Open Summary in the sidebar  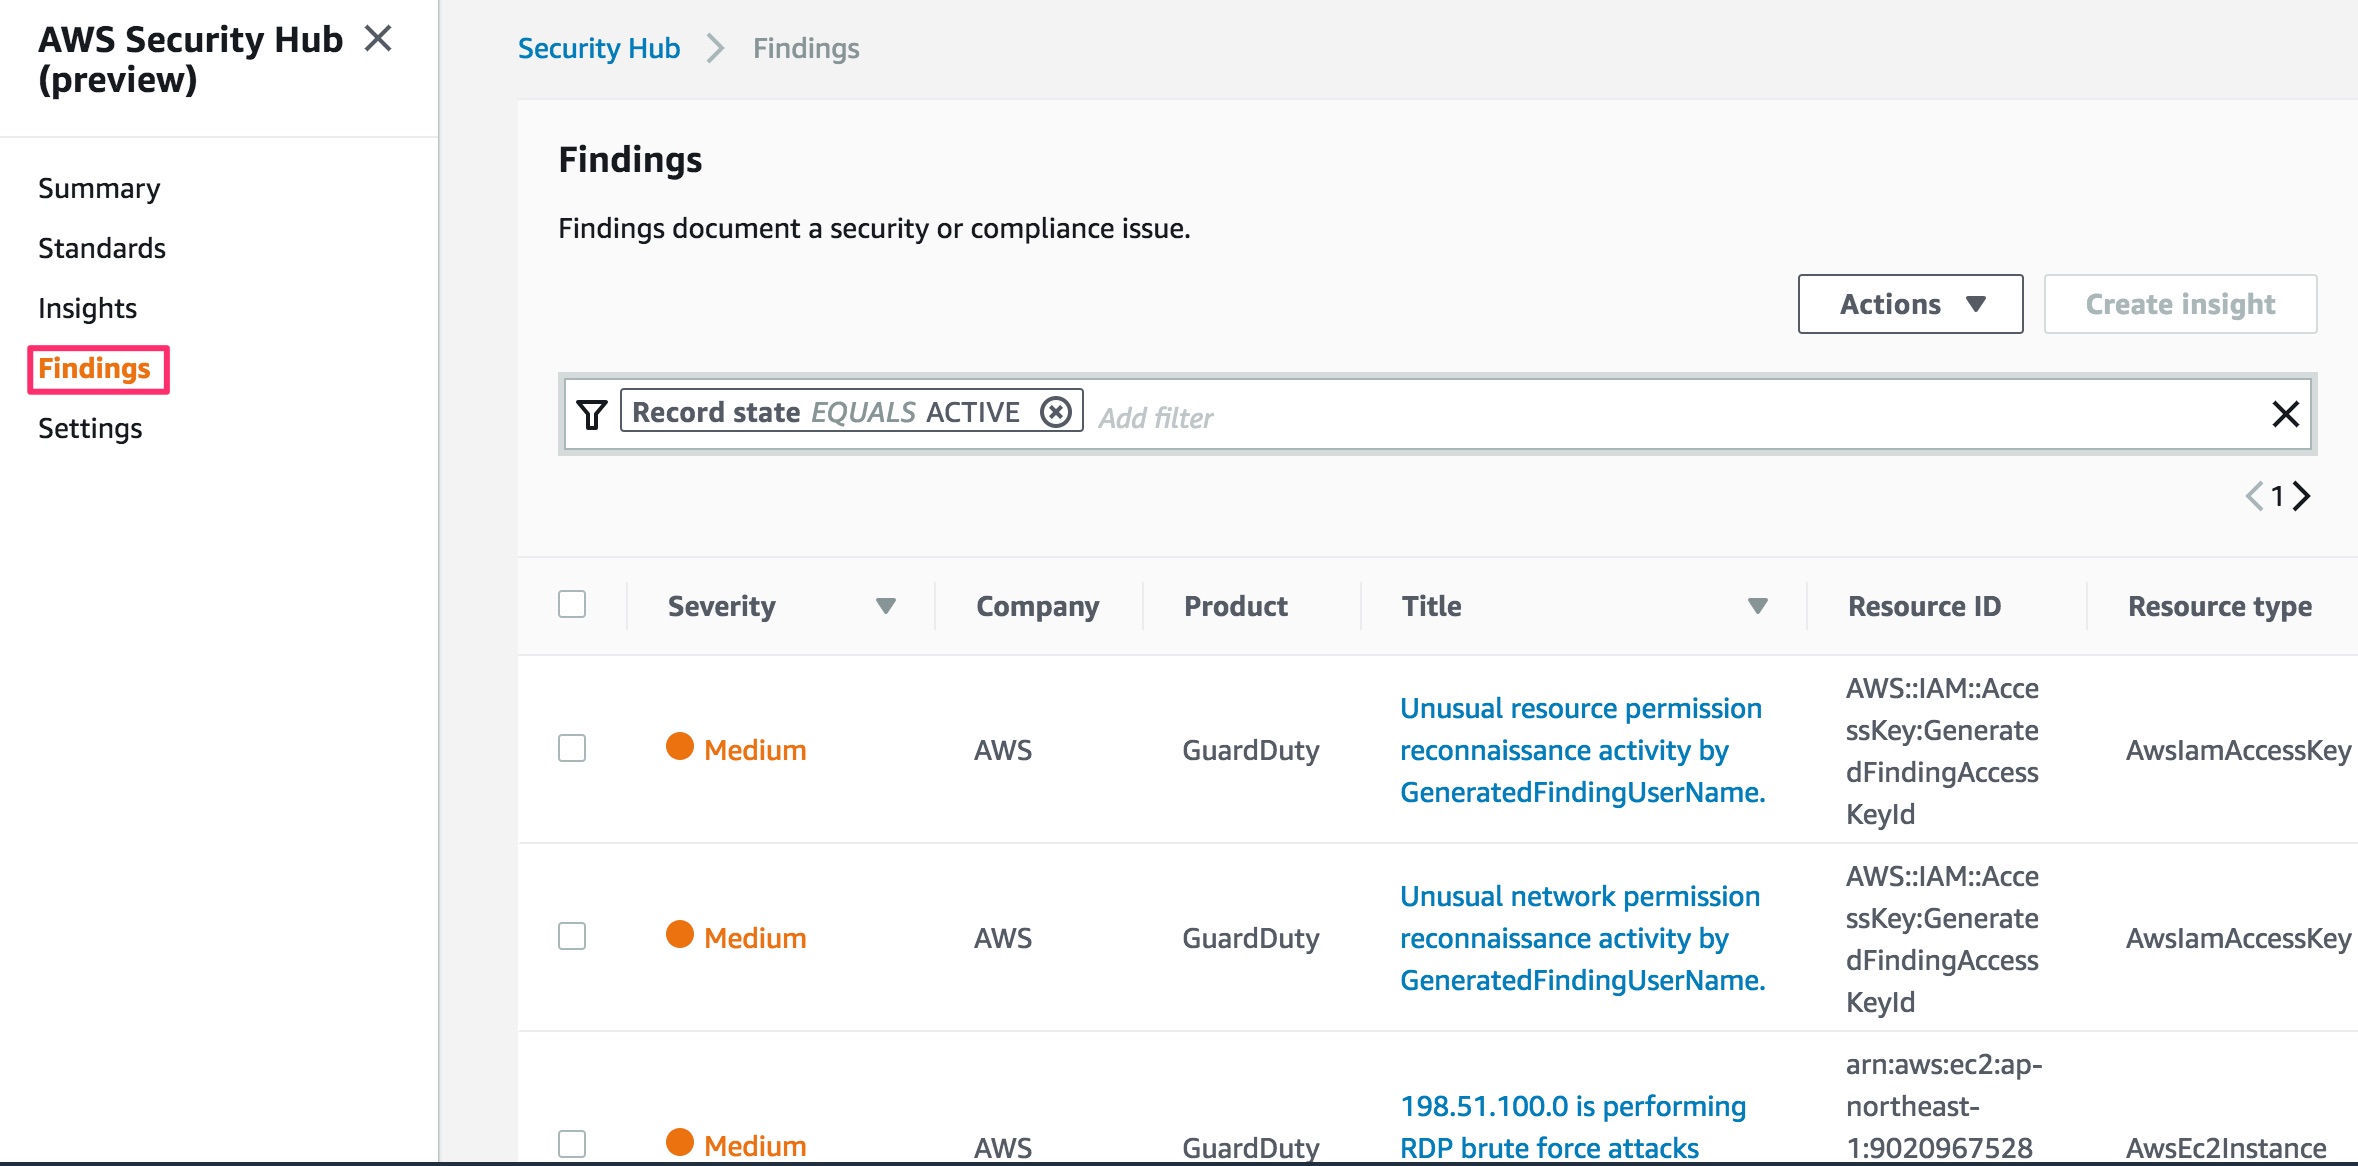(x=99, y=188)
